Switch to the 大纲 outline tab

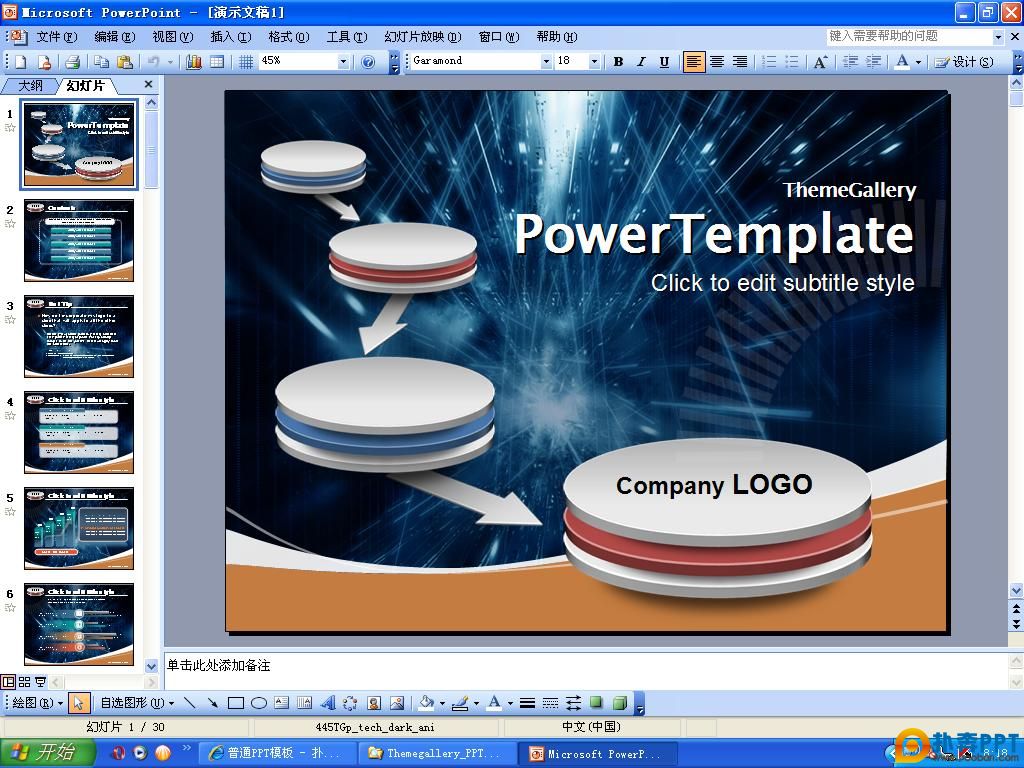click(30, 86)
